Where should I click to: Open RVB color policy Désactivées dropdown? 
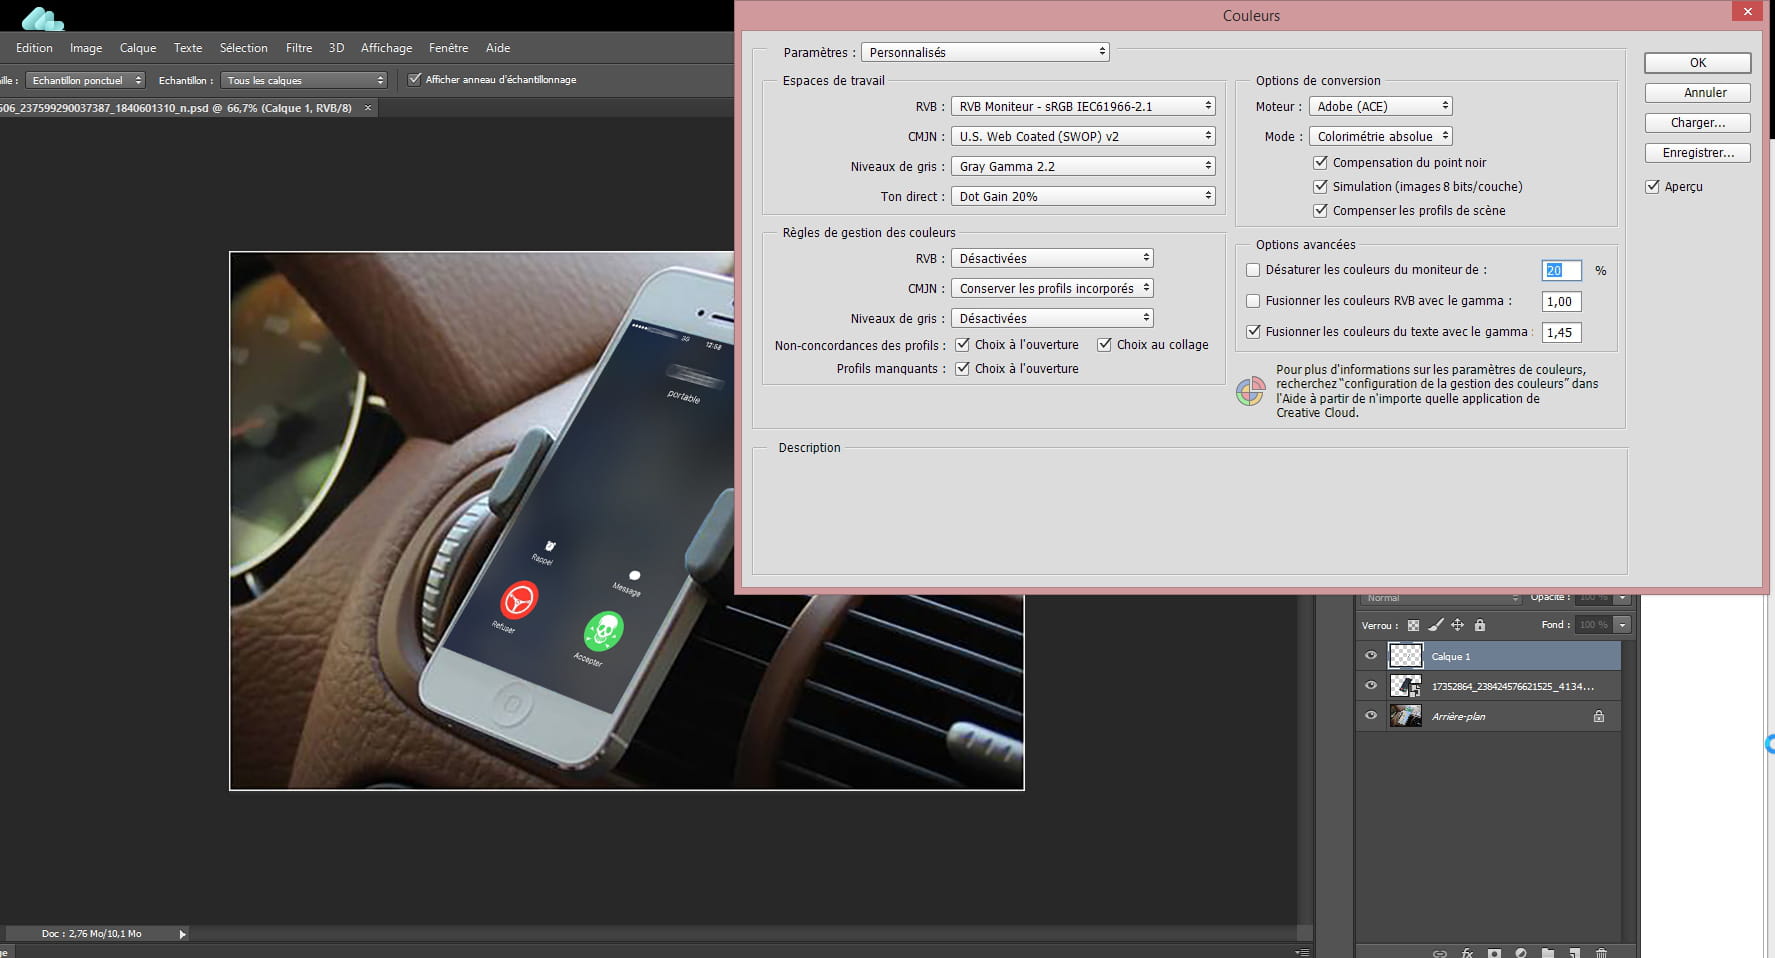(x=1052, y=258)
